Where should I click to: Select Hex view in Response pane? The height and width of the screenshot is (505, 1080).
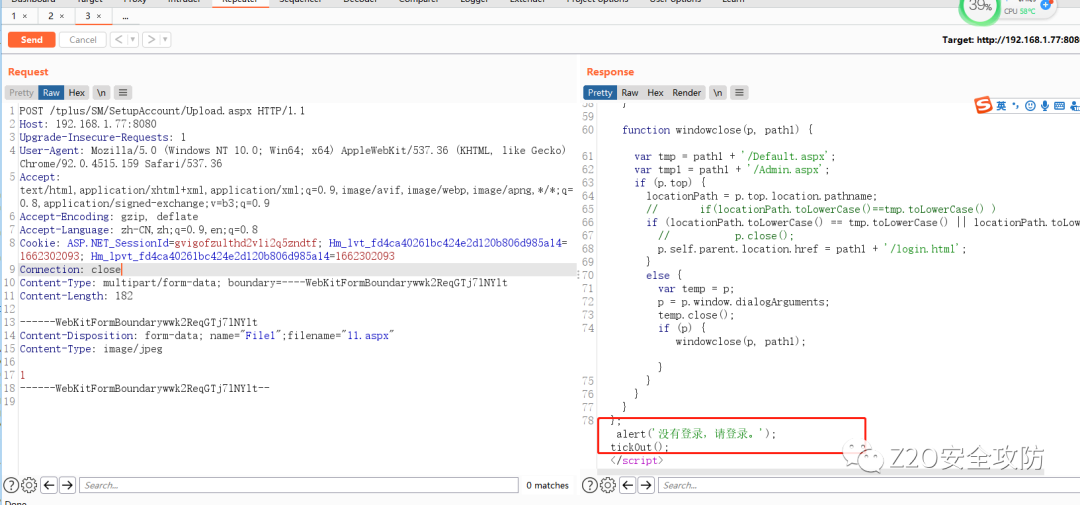[656, 92]
